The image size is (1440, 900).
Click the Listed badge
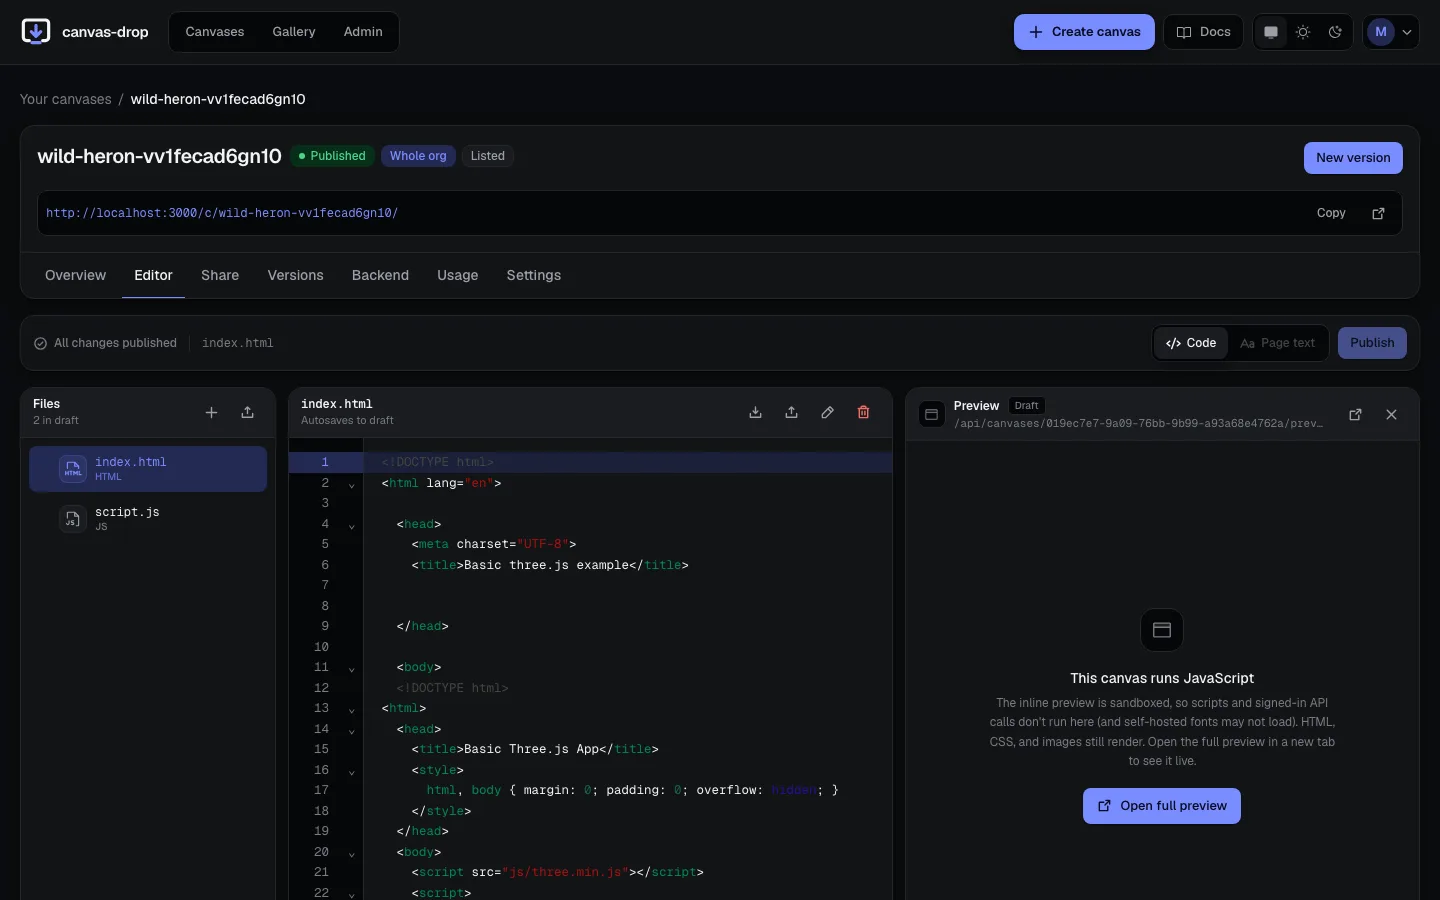[x=488, y=156]
